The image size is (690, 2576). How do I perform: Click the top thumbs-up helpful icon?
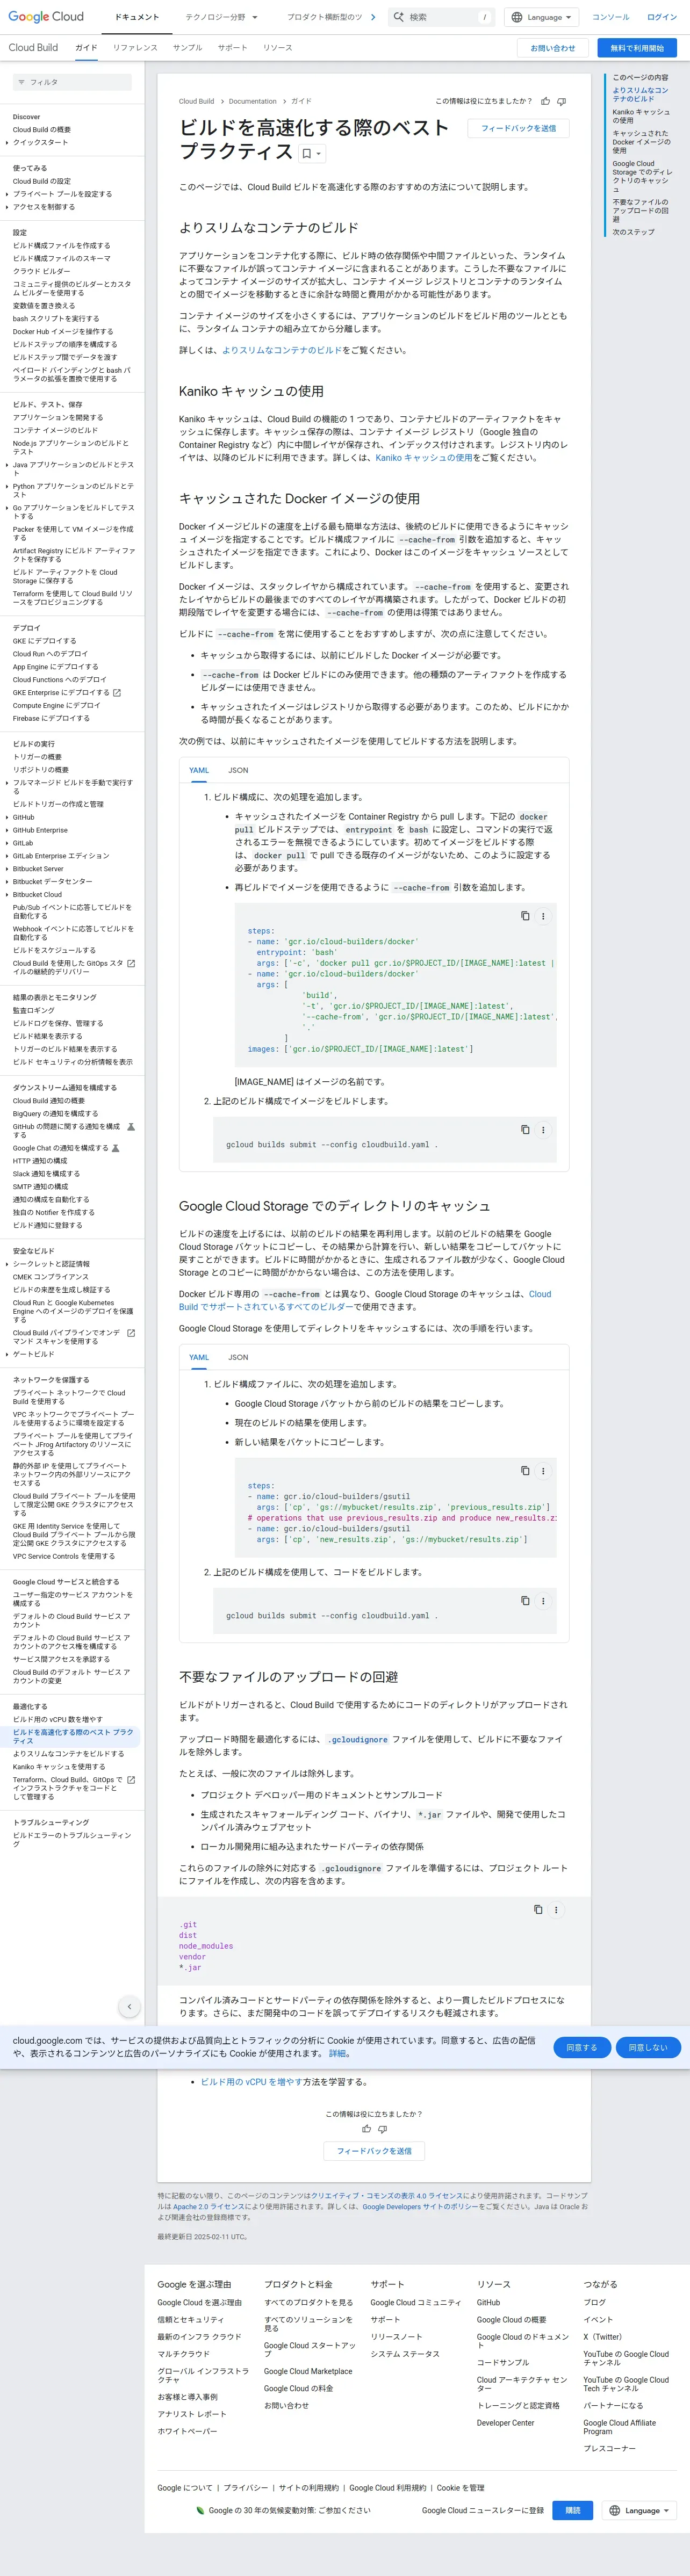tap(545, 101)
